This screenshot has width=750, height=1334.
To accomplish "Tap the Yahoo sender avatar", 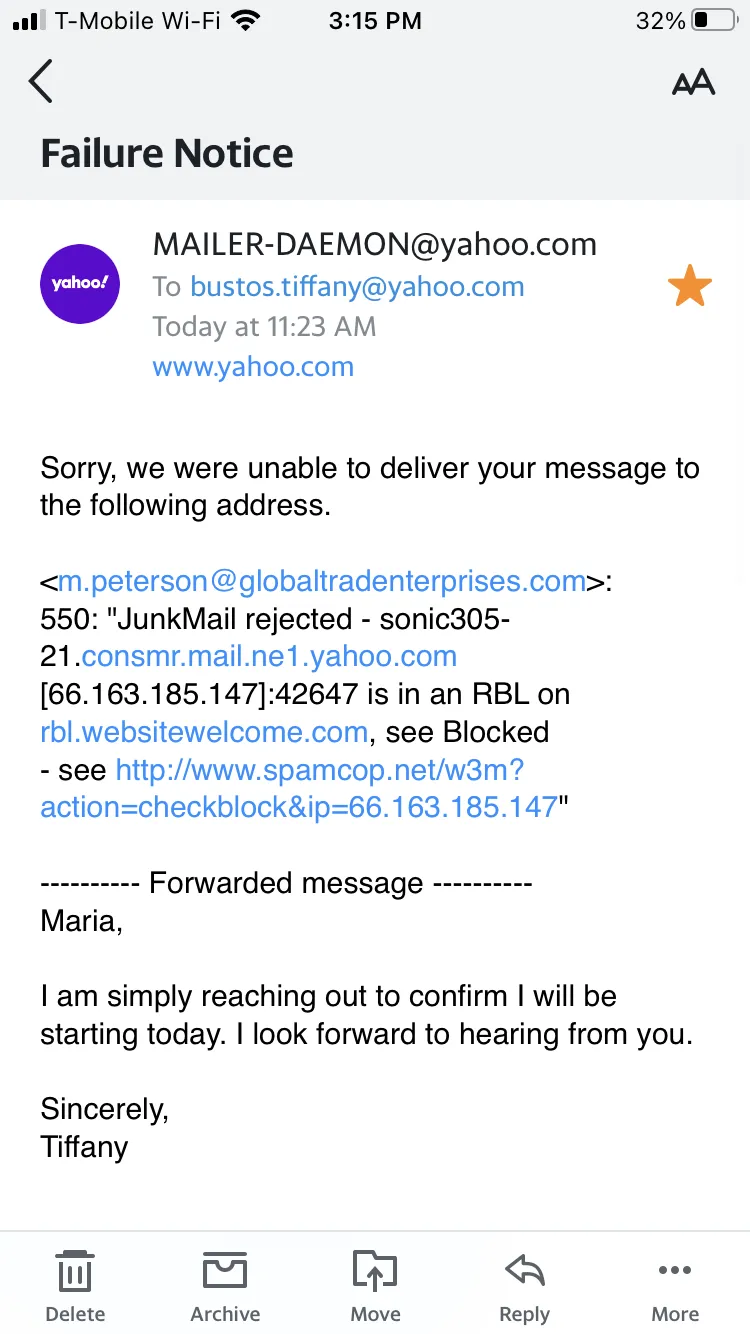I will click(80, 283).
